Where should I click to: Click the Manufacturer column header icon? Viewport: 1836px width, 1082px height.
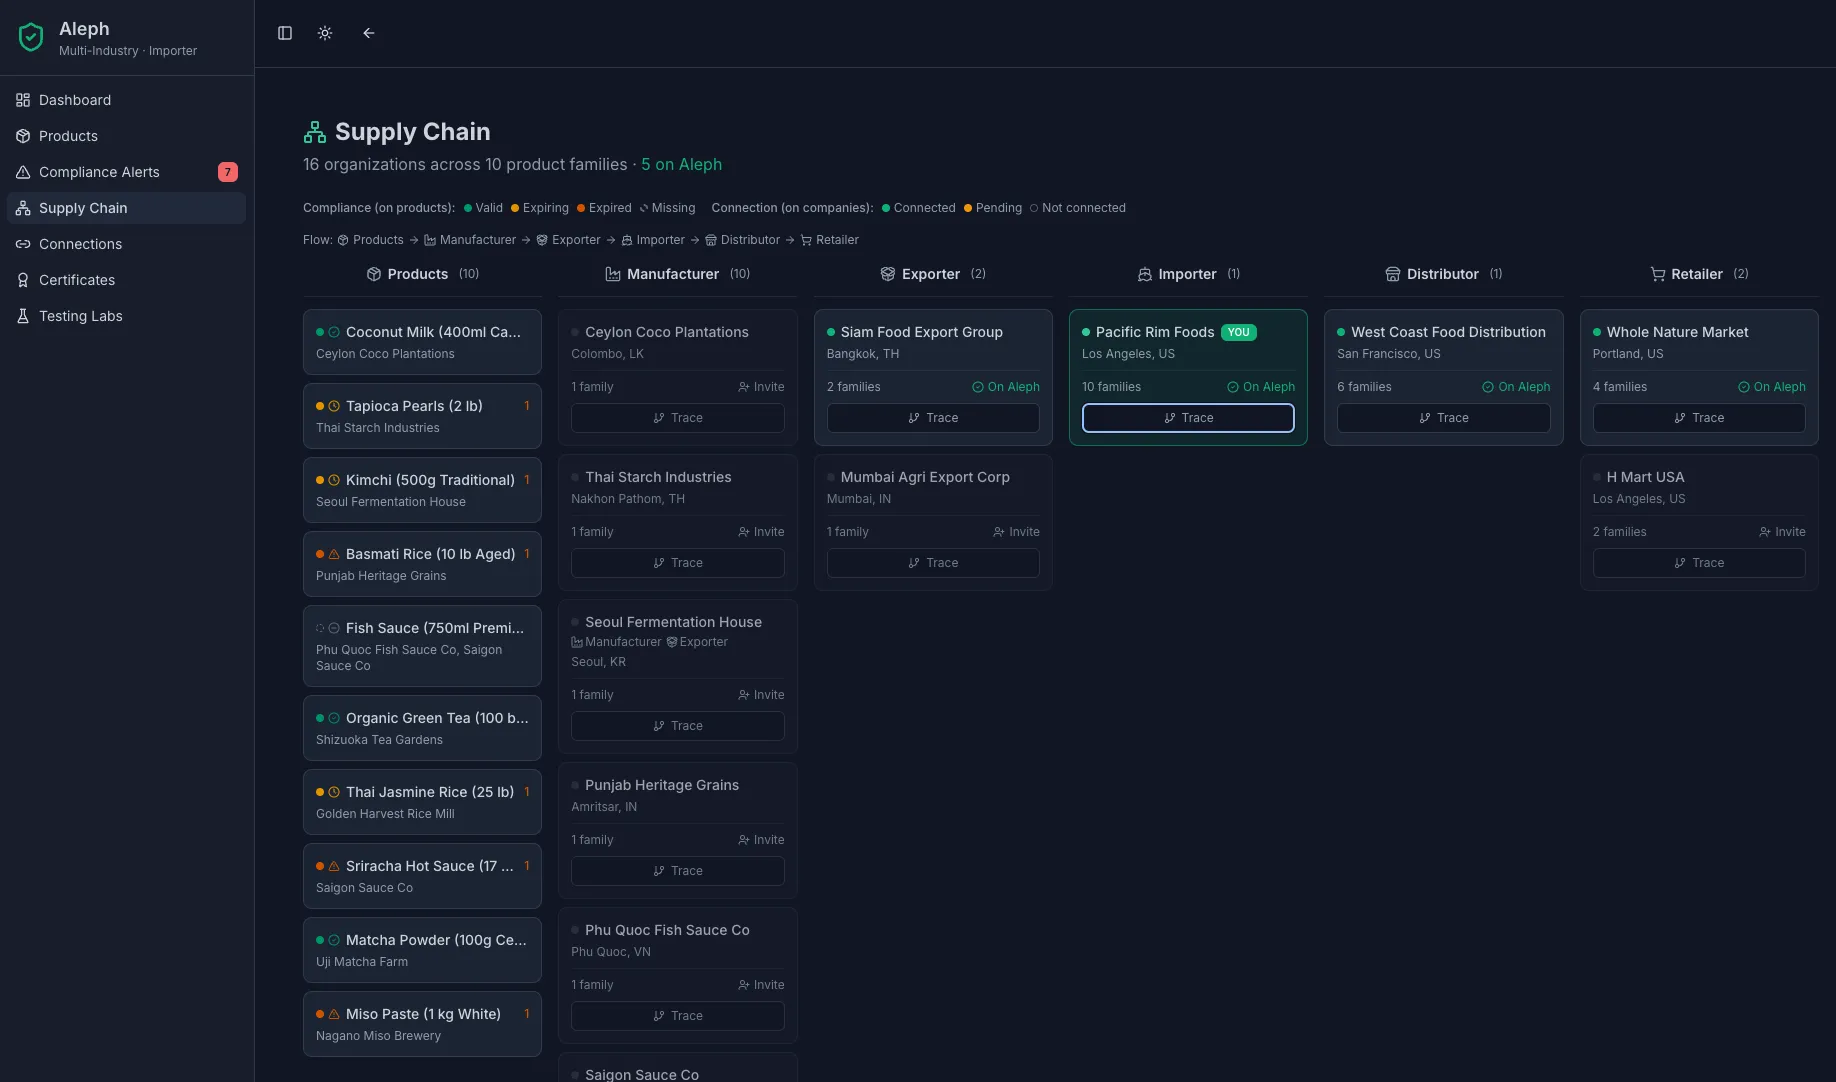pyautogui.click(x=613, y=274)
